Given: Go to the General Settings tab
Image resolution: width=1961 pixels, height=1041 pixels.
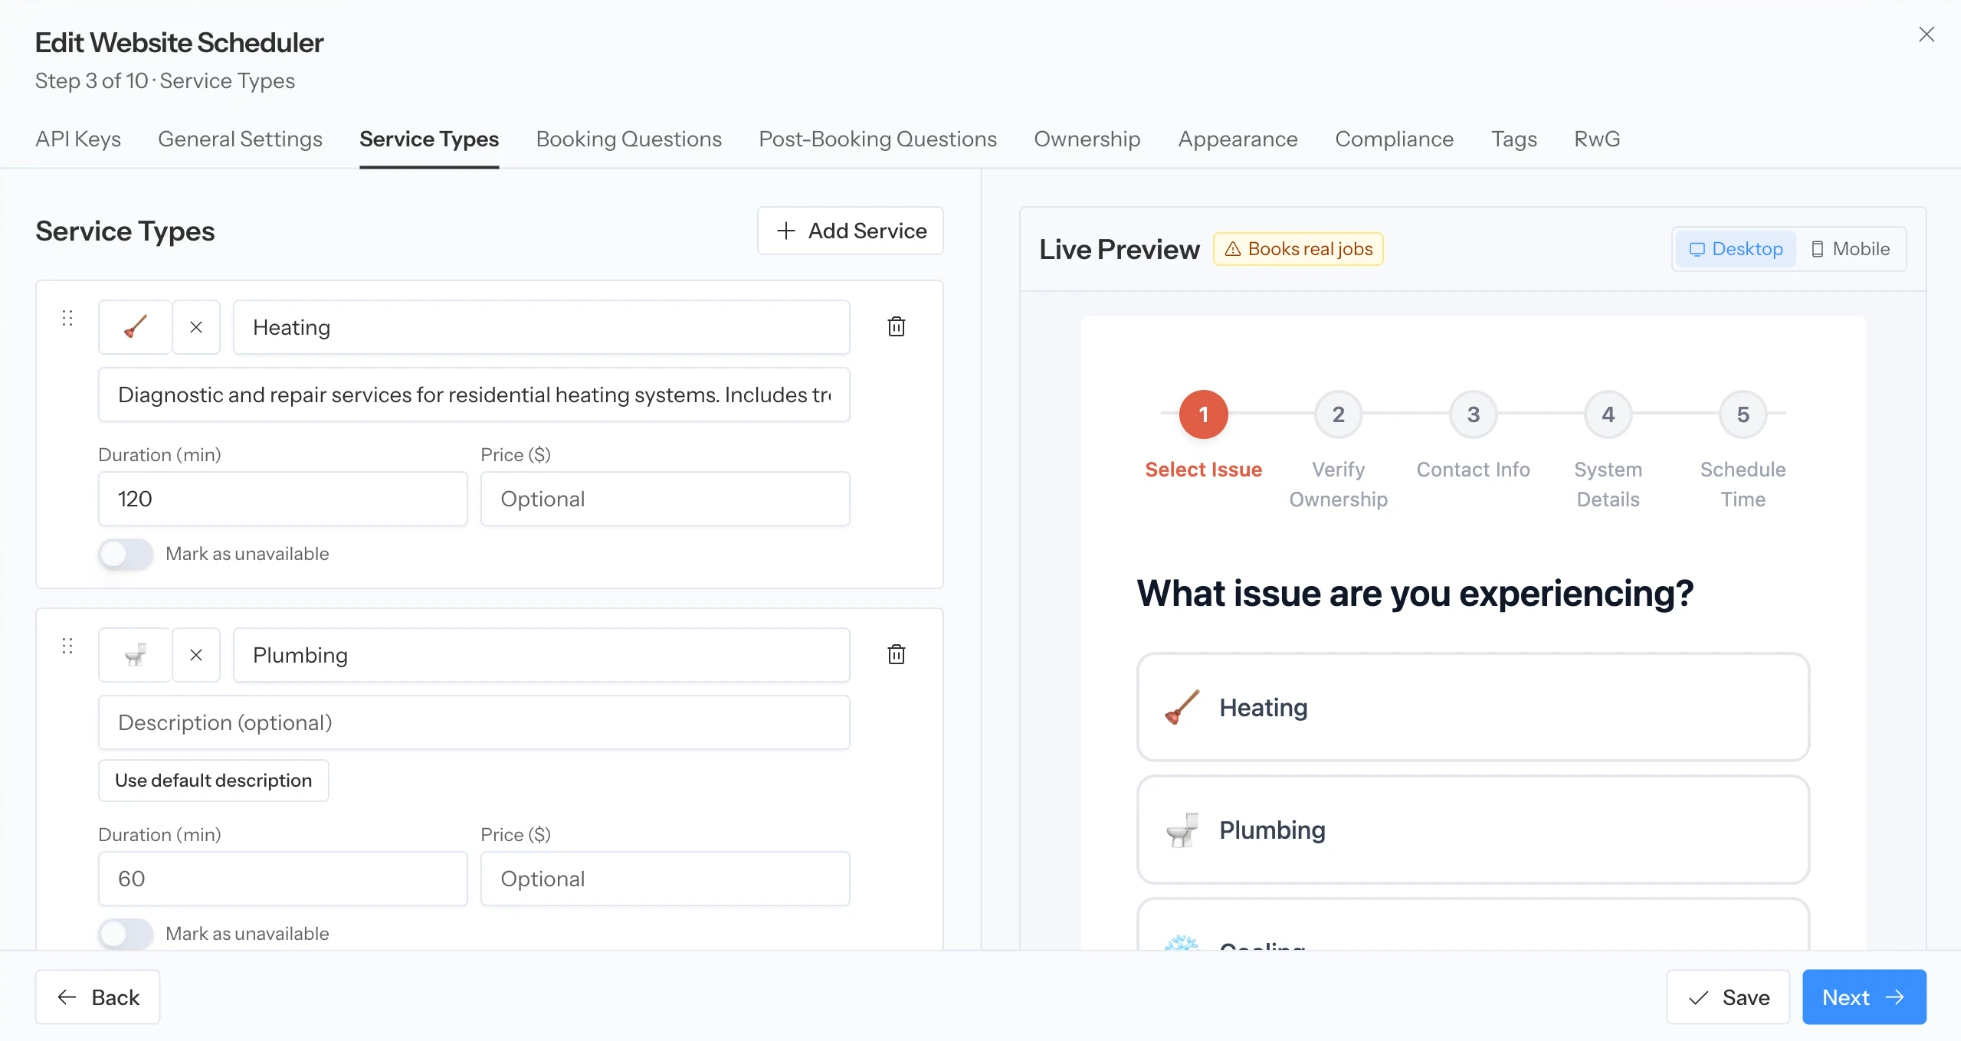Looking at the screenshot, I should [x=240, y=139].
